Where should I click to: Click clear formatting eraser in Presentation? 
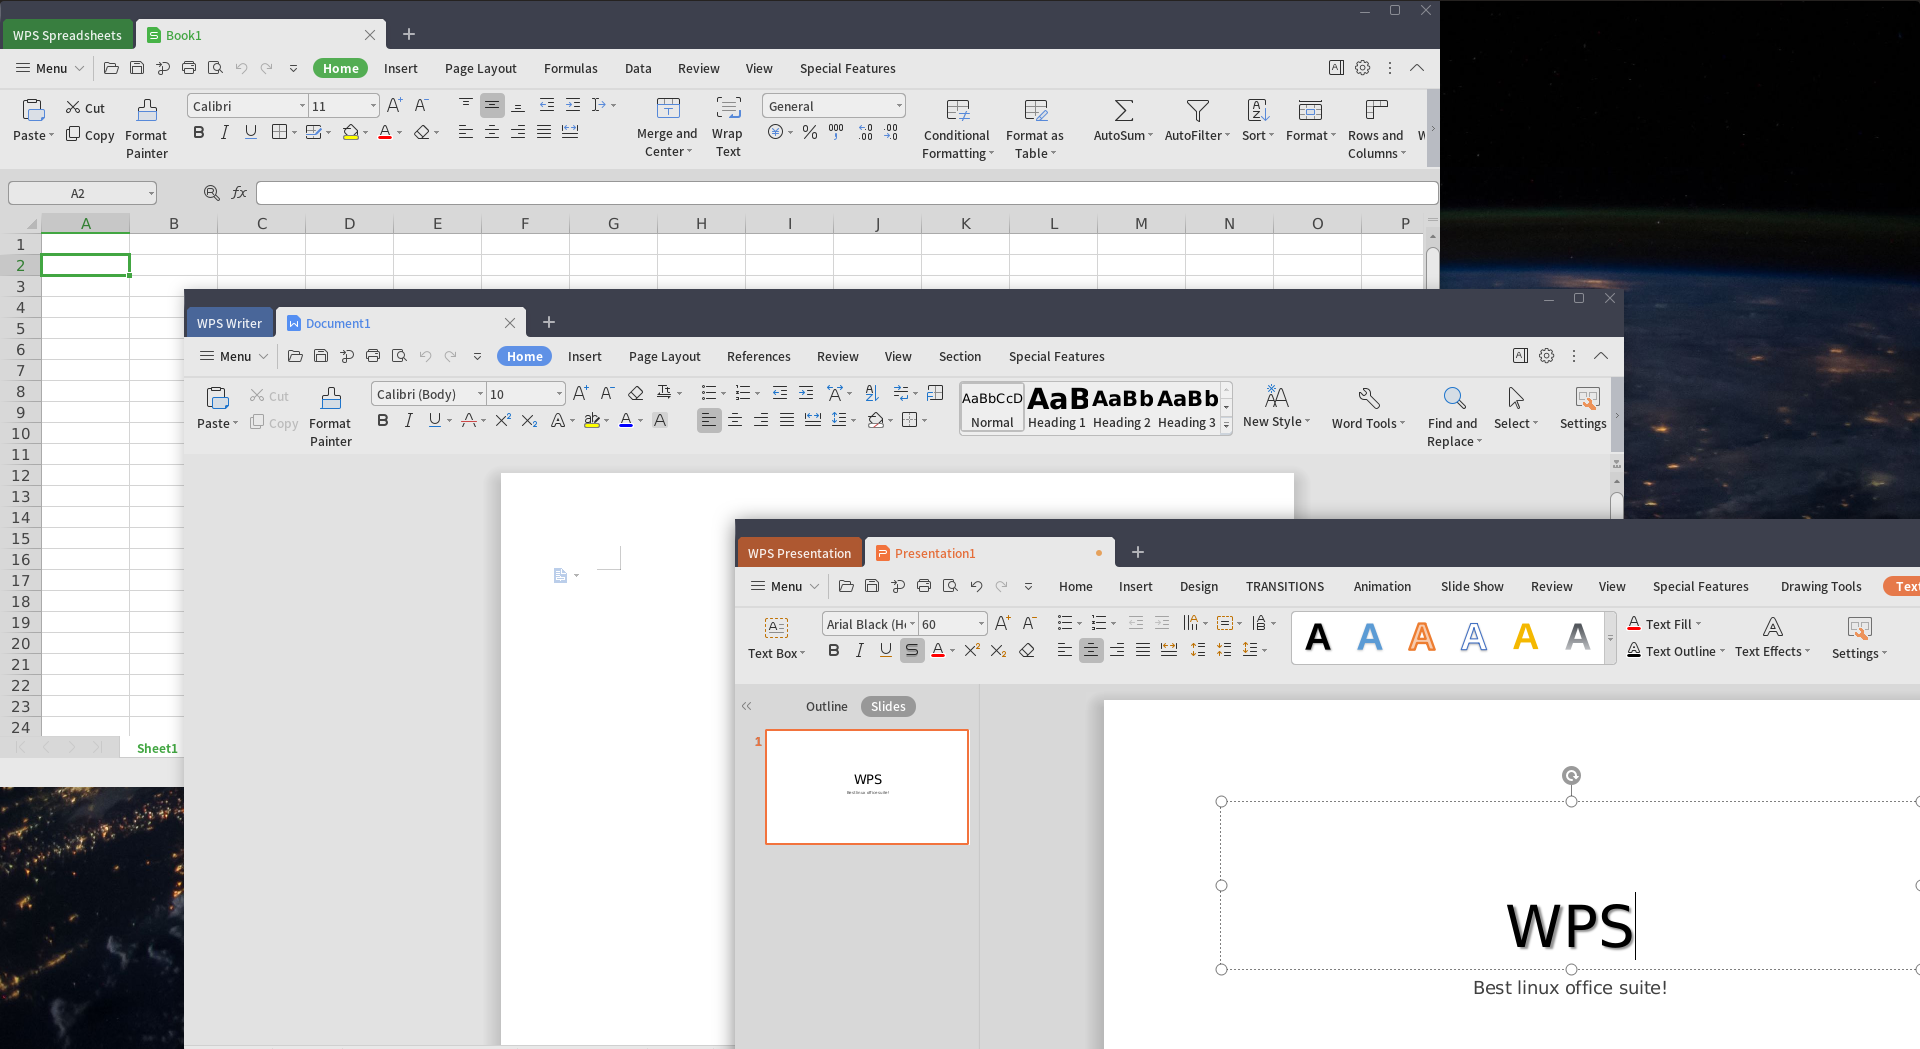(x=1026, y=651)
